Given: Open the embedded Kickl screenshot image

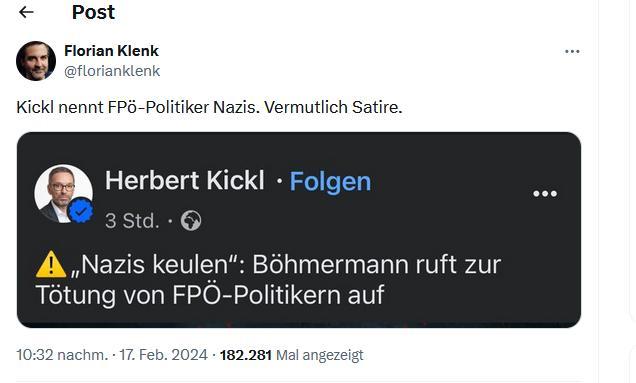Looking at the screenshot, I should pos(299,230).
